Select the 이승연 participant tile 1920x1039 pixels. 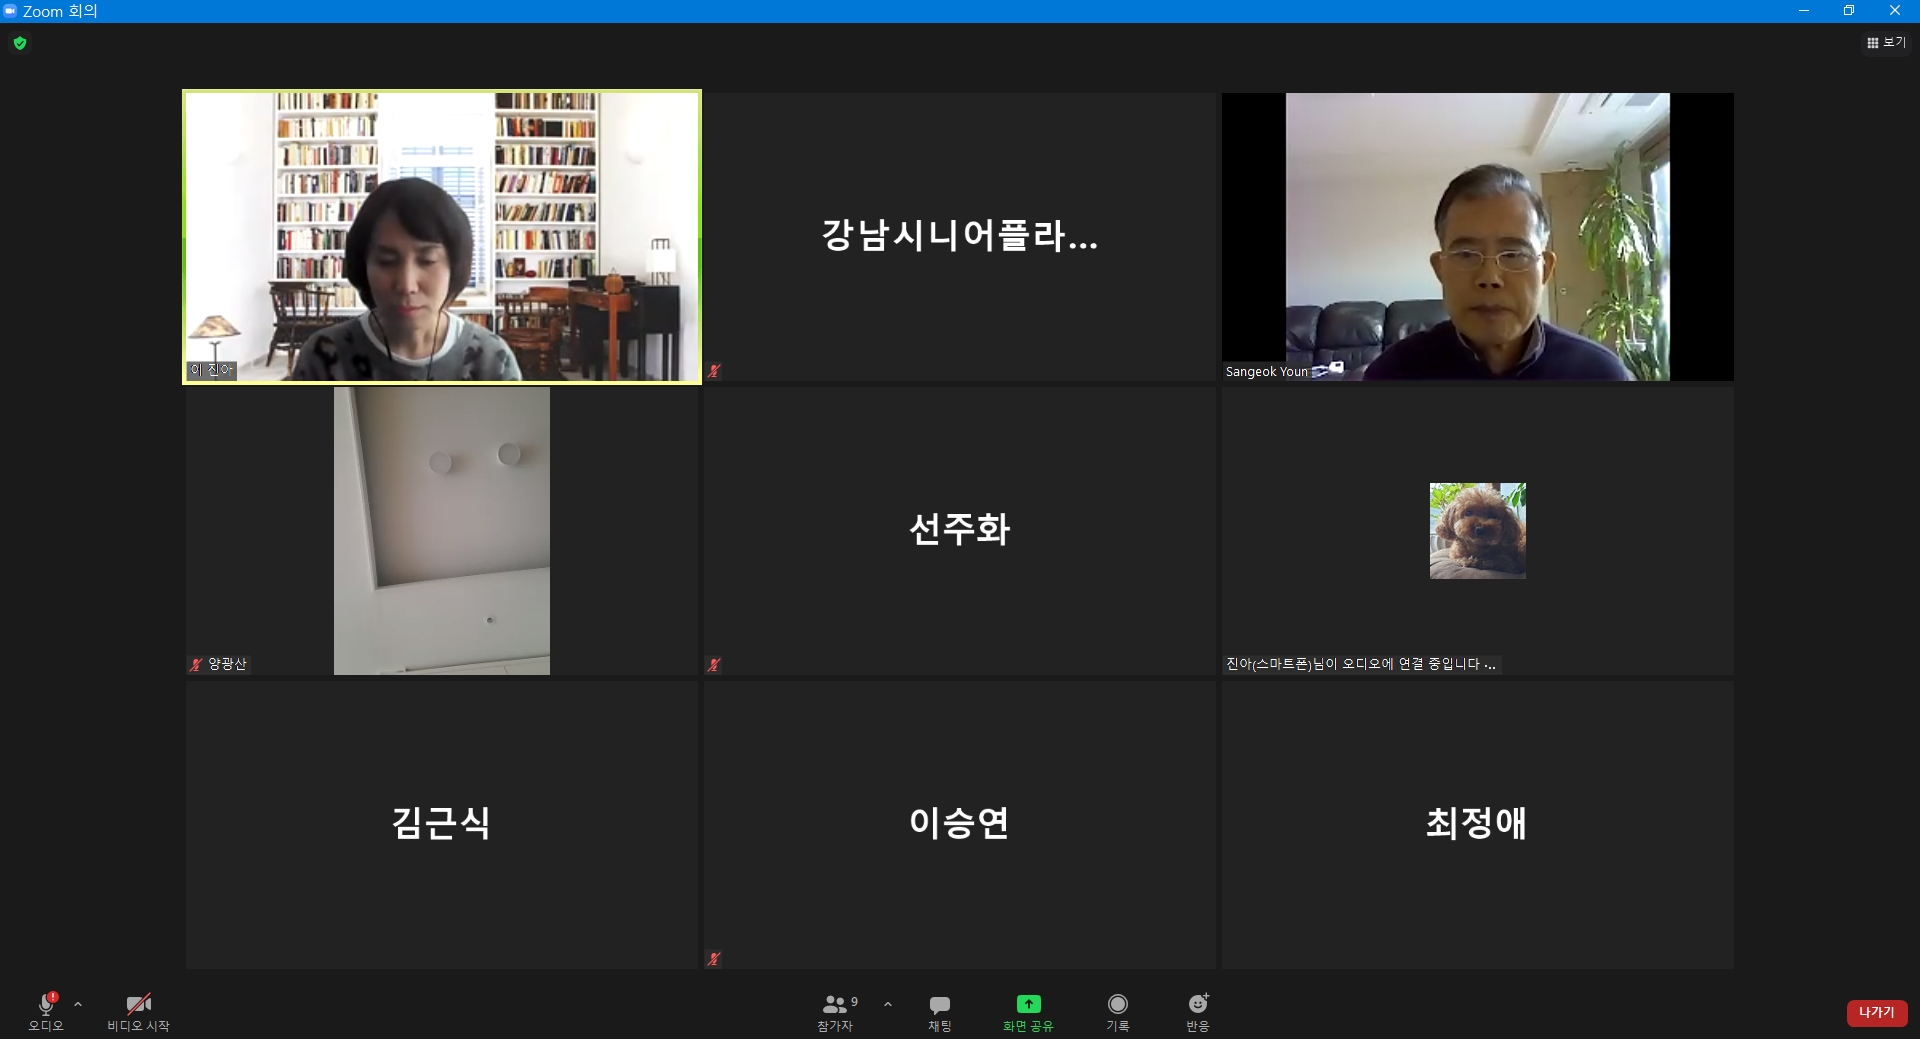pyautogui.click(x=959, y=824)
